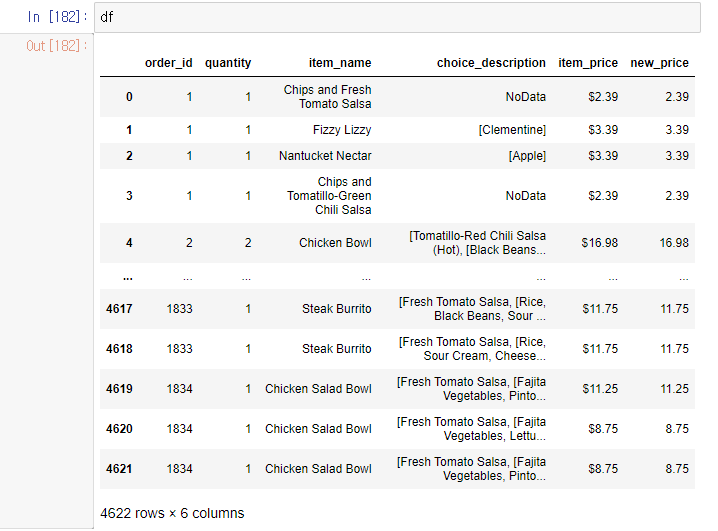This screenshot has height=531, width=718.
Task: Click the item_name column header
Action: point(340,63)
